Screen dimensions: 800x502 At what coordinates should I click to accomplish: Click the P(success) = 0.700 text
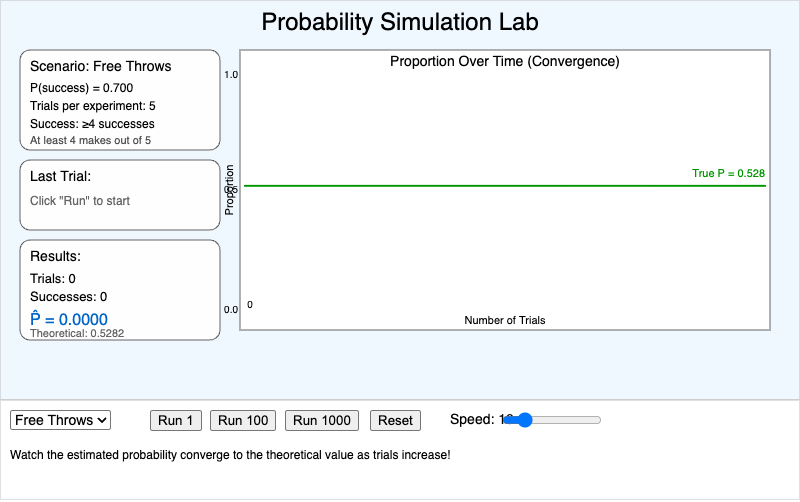pyautogui.click(x=82, y=88)
